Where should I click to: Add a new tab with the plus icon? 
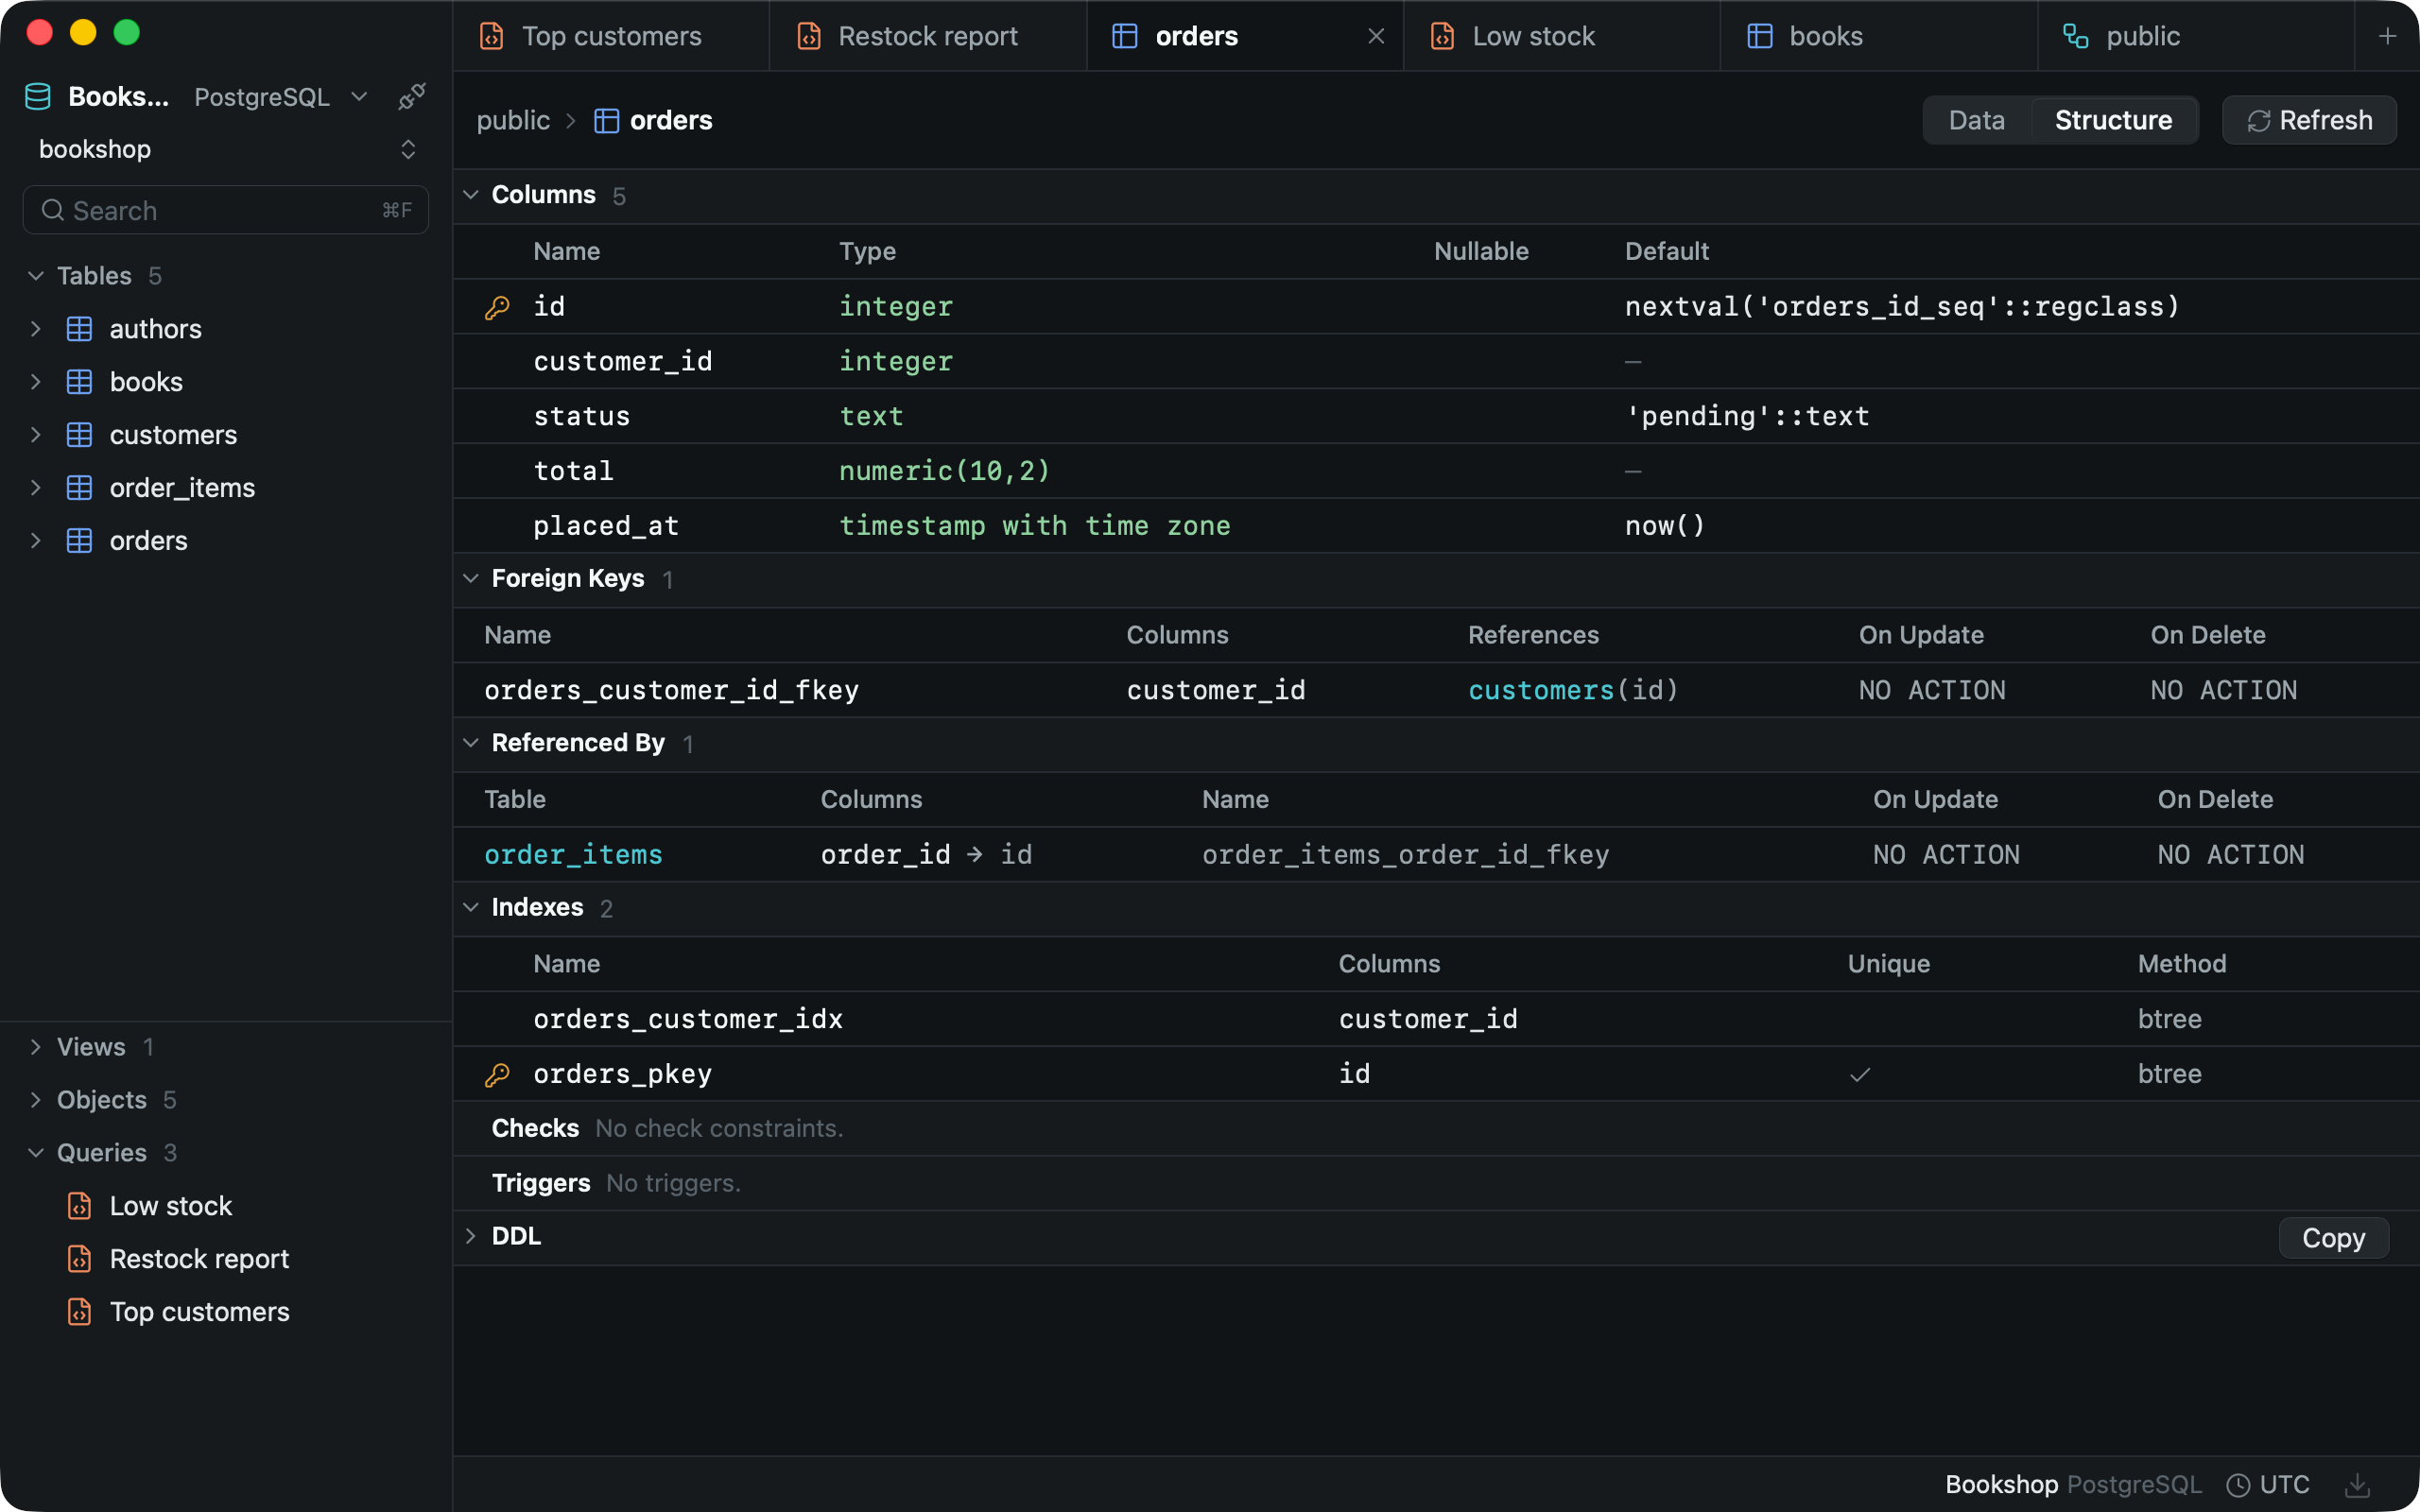(x=2387, y=36)
